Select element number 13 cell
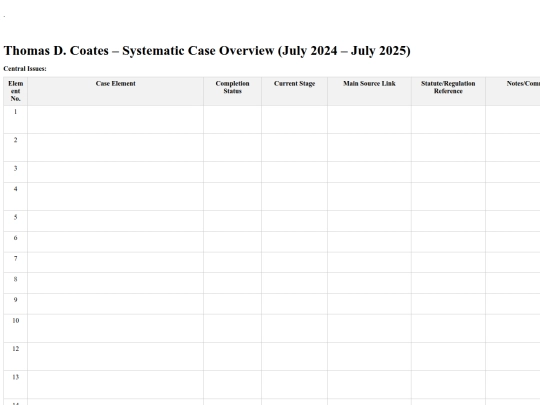The height and width of the screenshot is (405, 540). pyautogui.click(x=15, y=385)
